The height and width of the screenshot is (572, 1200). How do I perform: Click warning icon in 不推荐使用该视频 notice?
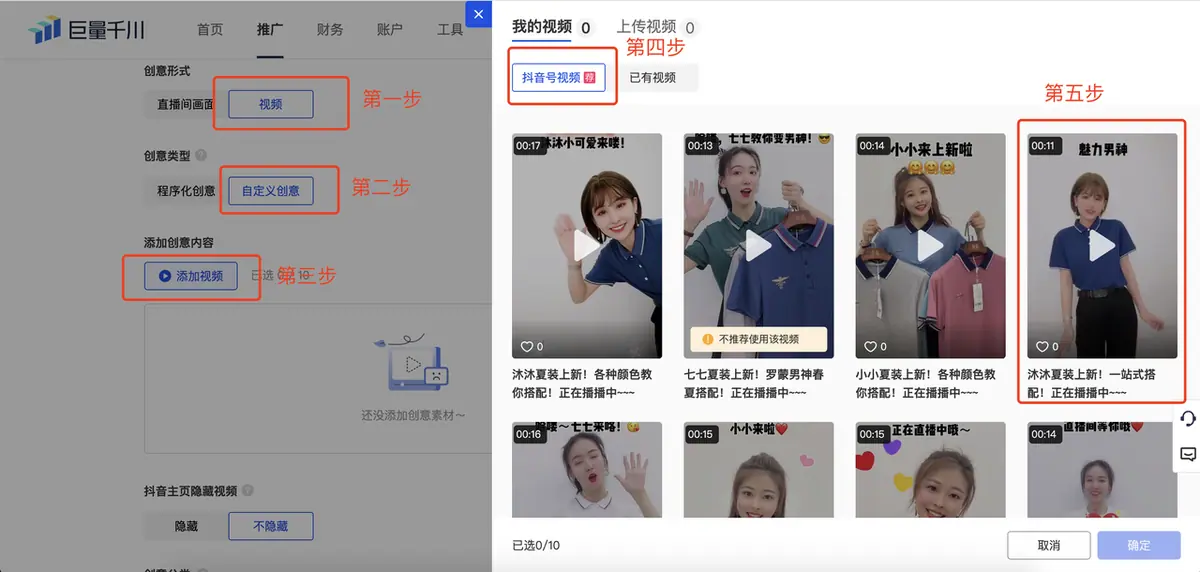point(708,339)
